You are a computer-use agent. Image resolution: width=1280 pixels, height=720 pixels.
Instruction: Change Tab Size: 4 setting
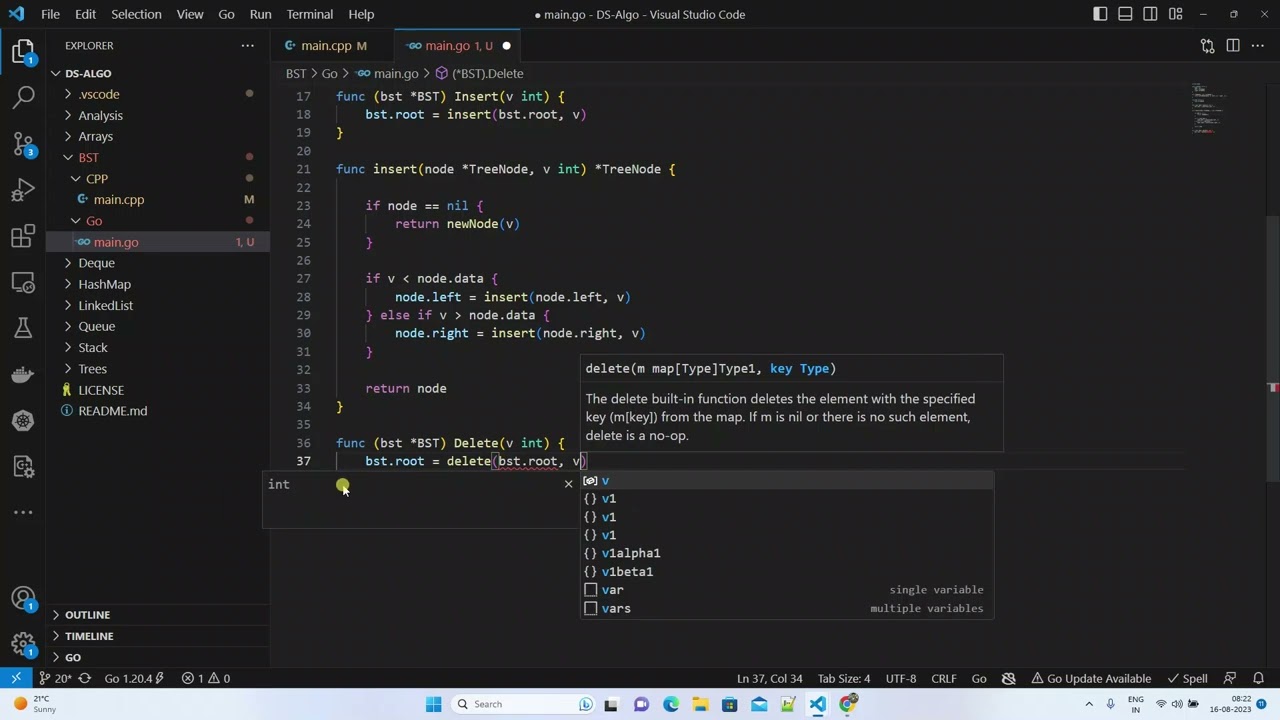click(844, 678)
